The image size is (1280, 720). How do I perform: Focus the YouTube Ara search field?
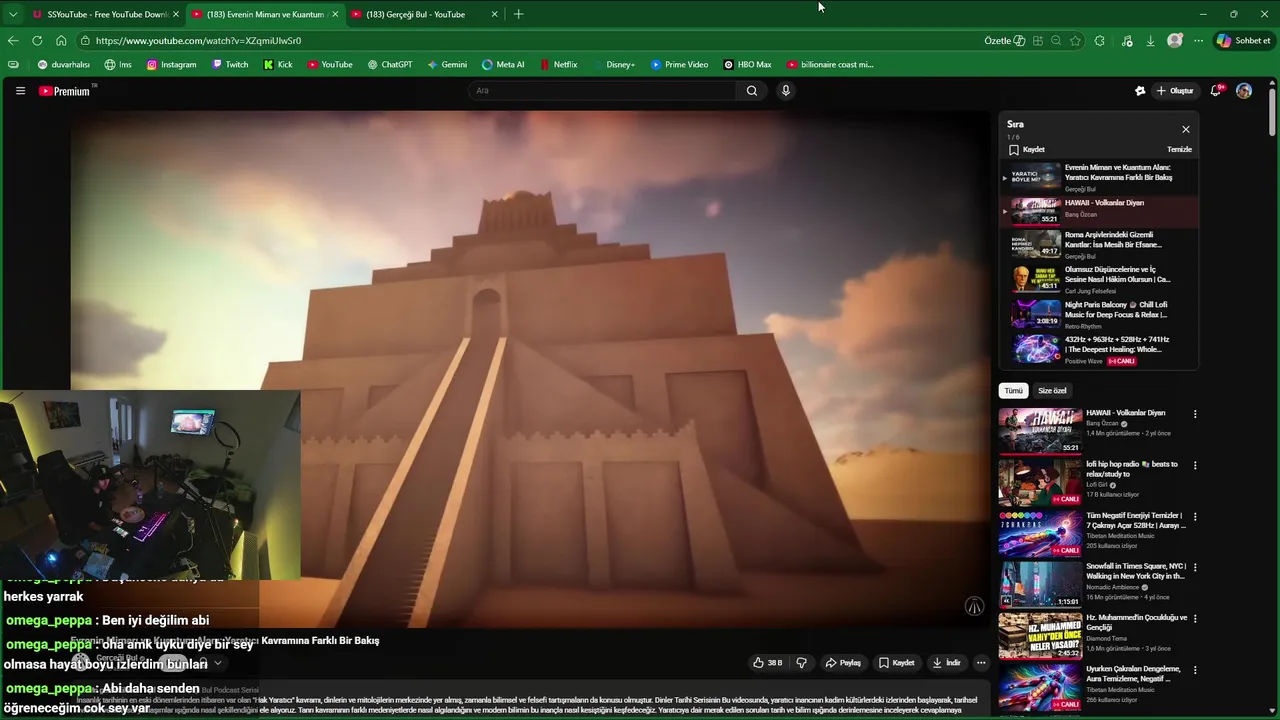tap(603, 91)
